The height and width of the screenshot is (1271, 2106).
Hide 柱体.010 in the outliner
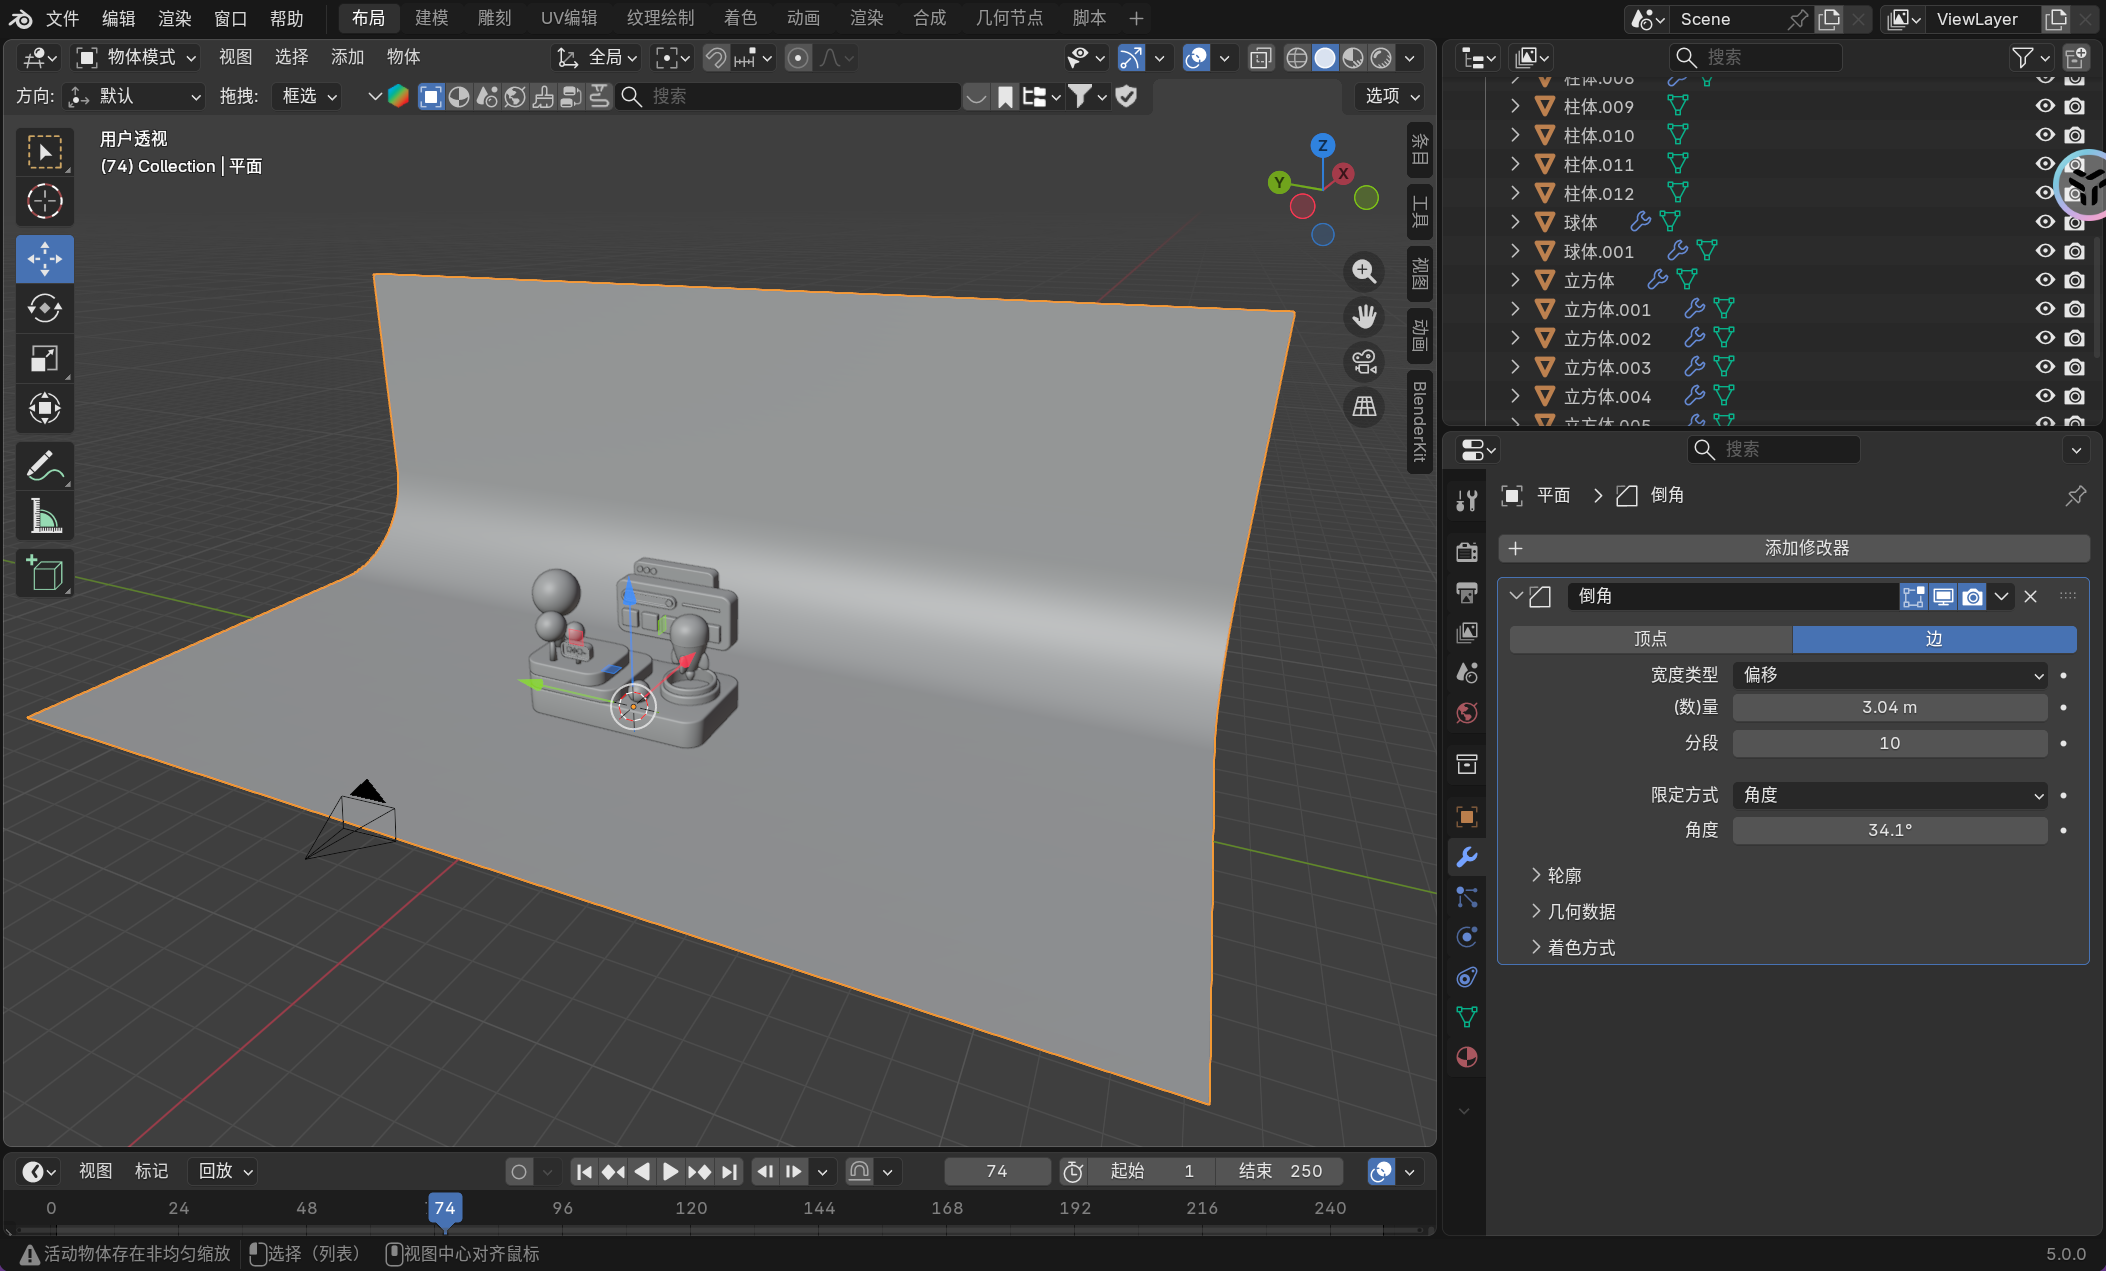click(x=2045, y=135)
